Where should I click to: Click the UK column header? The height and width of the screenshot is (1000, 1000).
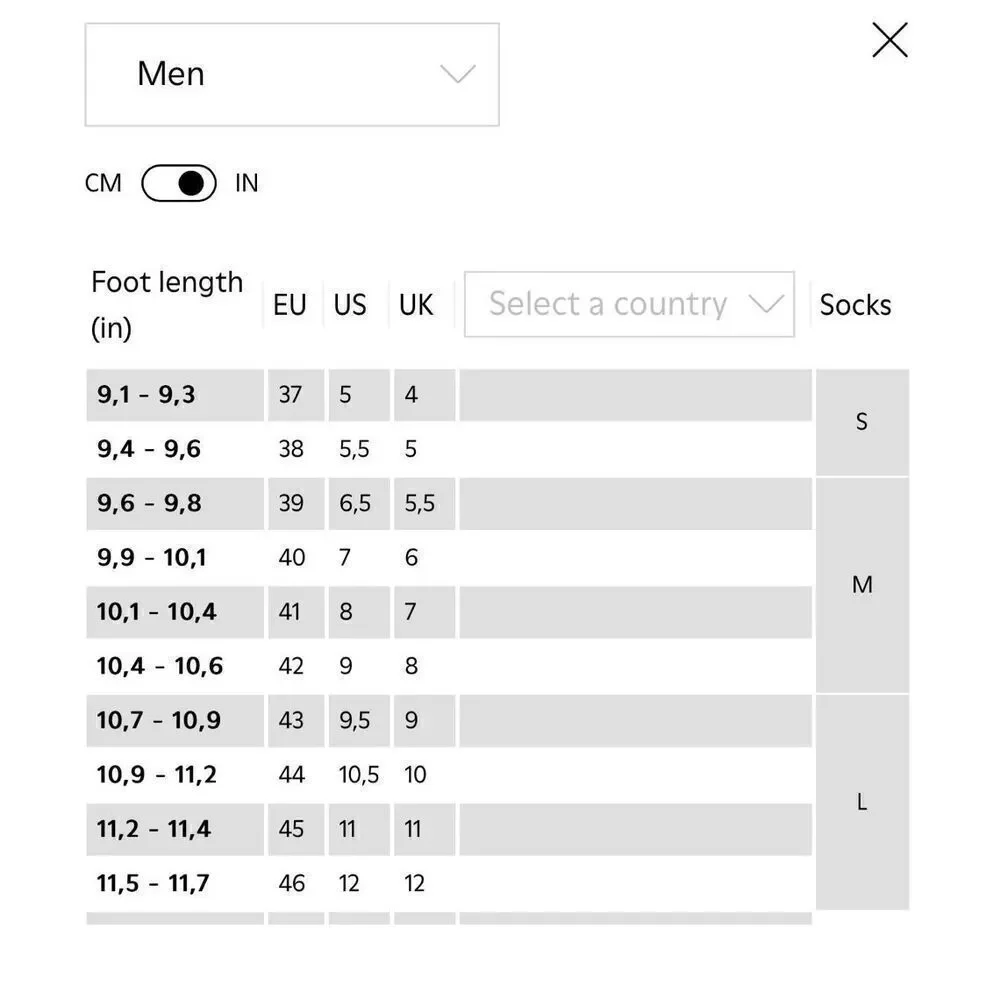416,305
